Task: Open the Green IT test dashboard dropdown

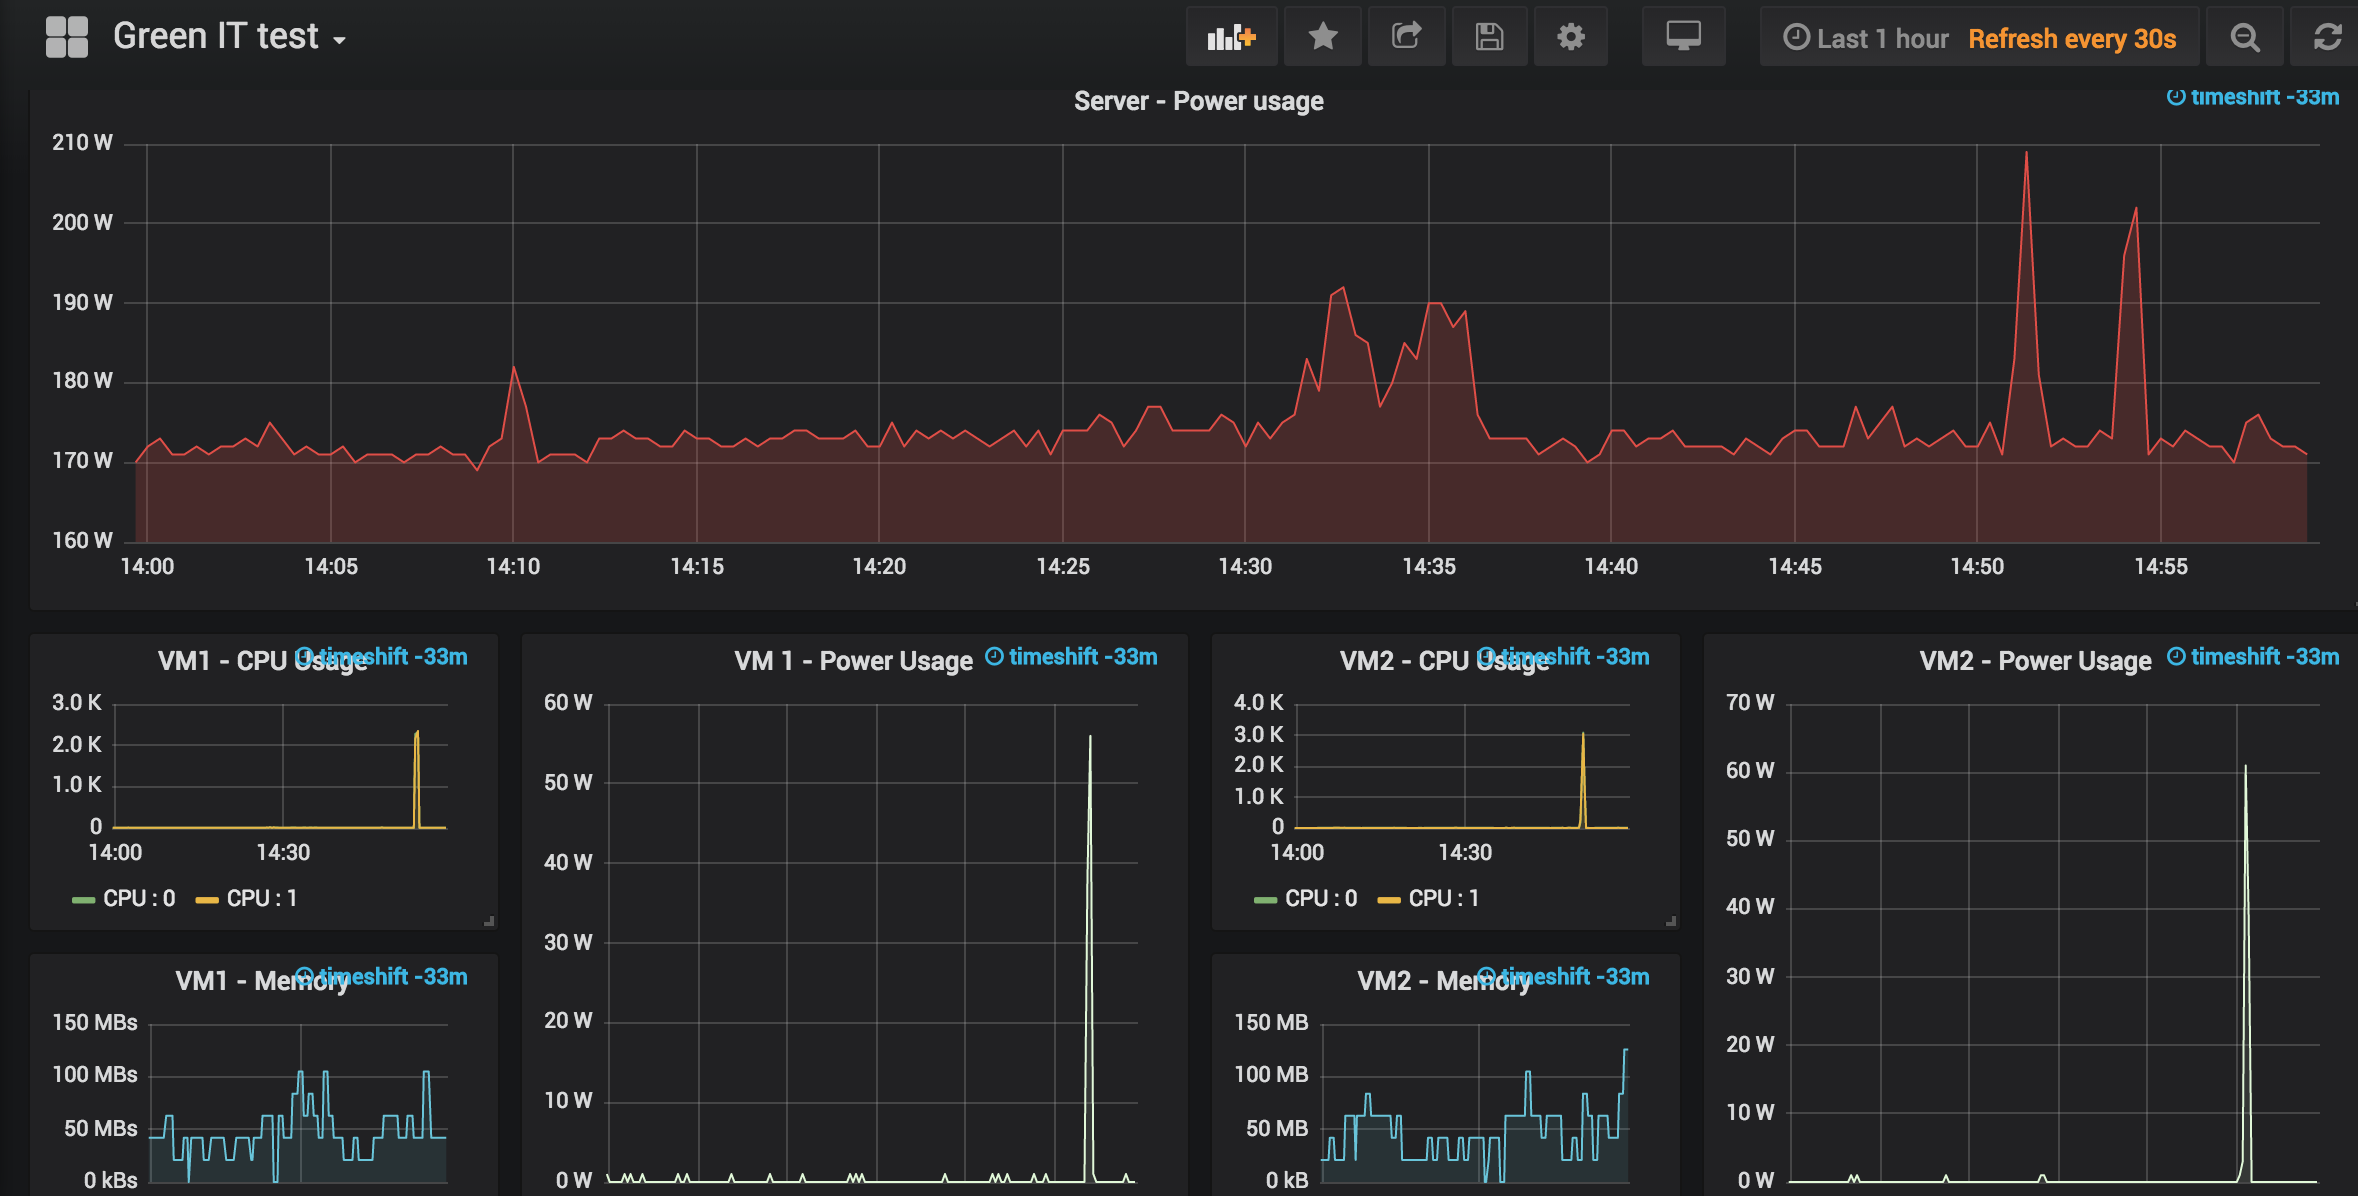Action: tap(229, 37)
